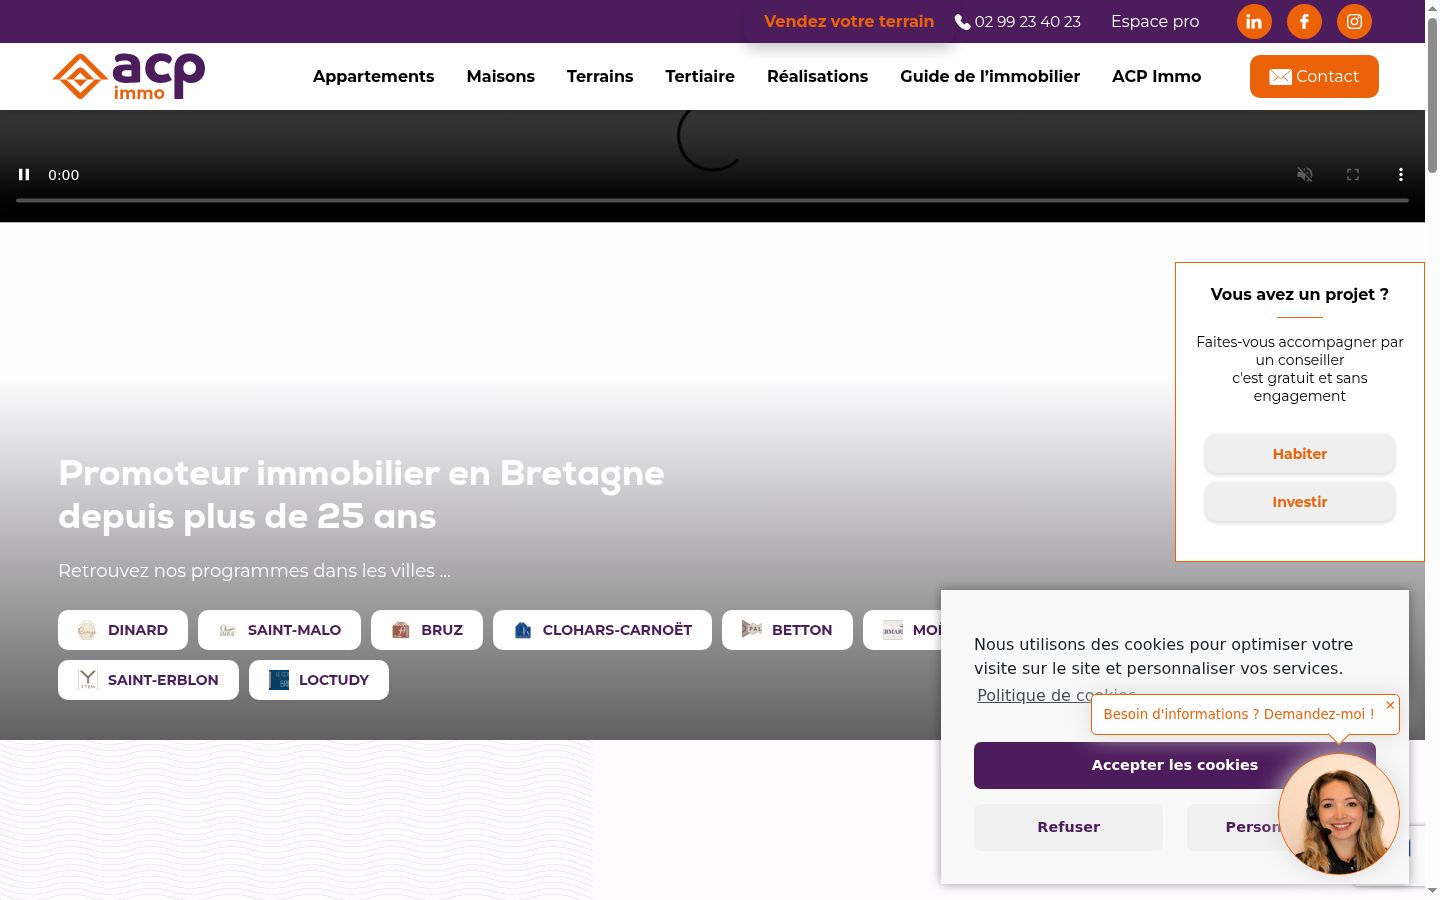Open the Appartements menu
Viewport: 1440px width, 900px height.
[x=373, y=76]
